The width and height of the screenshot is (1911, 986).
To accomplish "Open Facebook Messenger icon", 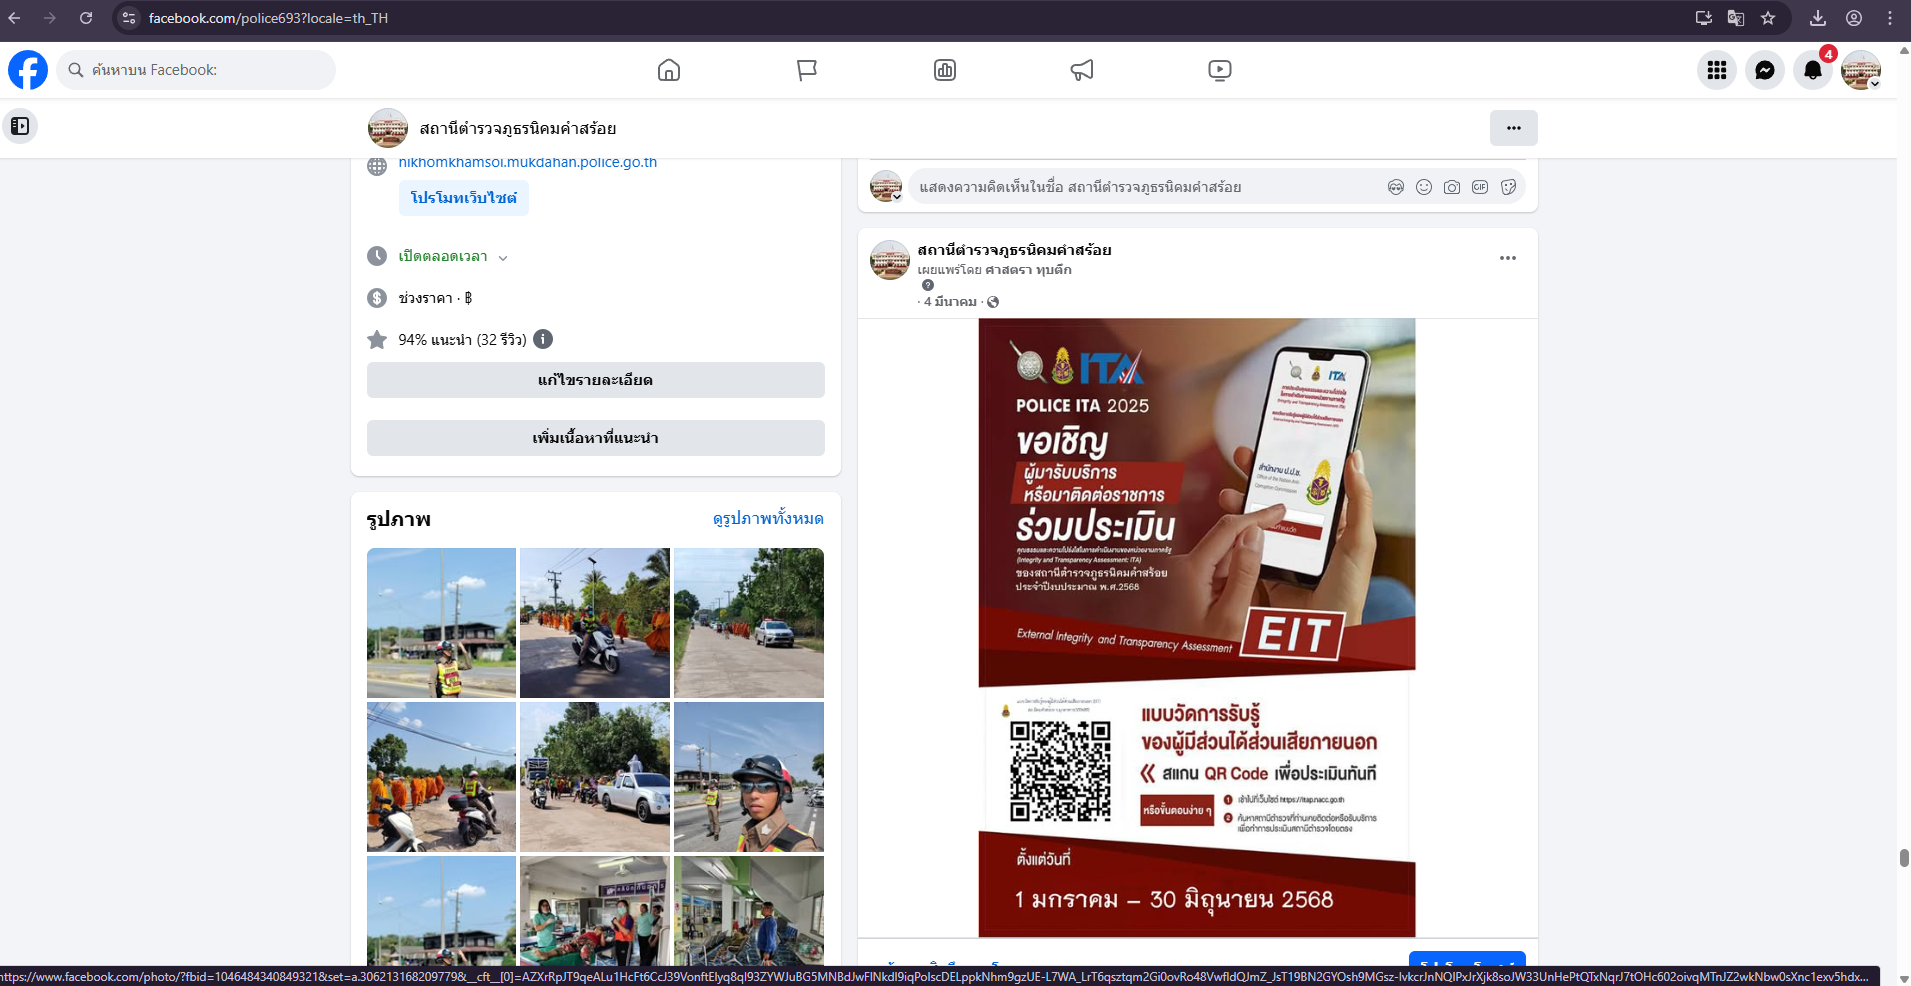I will 1764,70.
